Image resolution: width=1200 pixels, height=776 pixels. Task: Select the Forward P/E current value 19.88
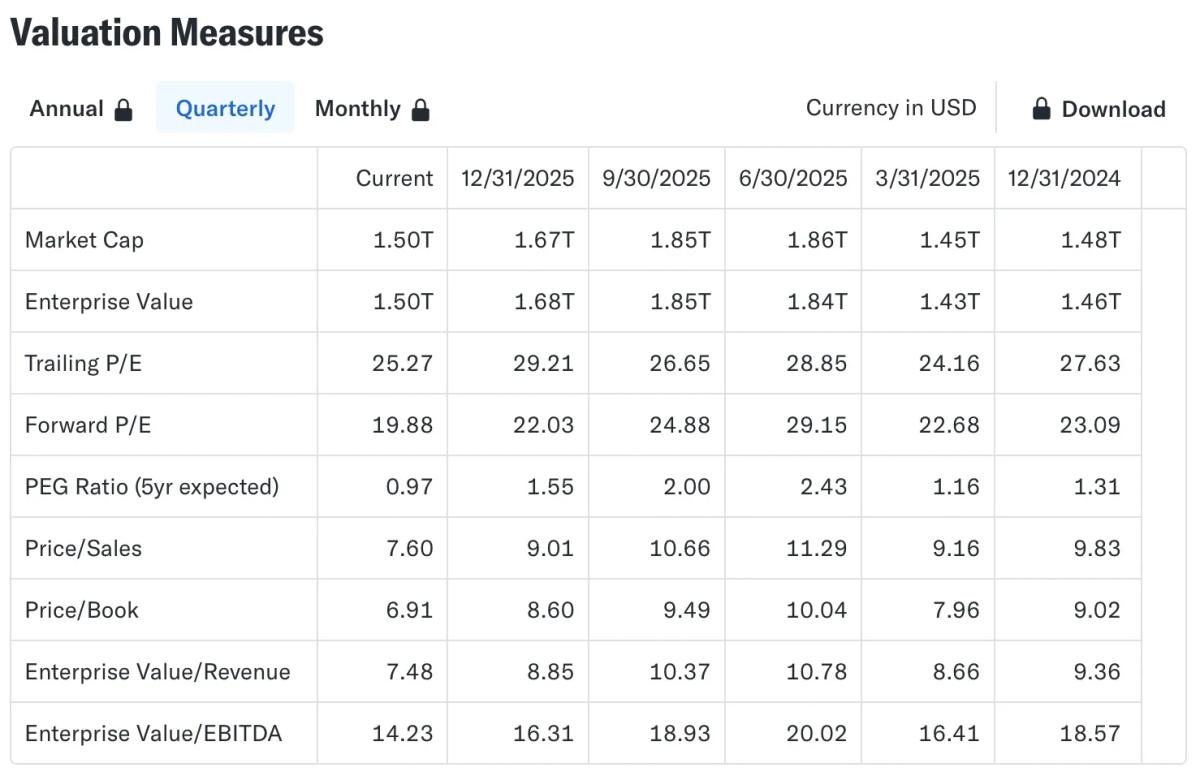(405, 424)
